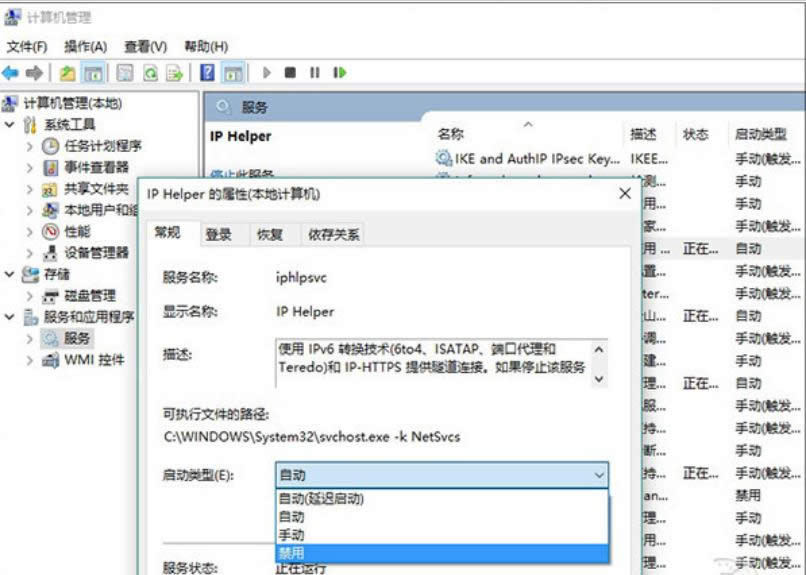Click the Device Manager icon
This screenshot has height=575, width=806.
tap(50, 253)
